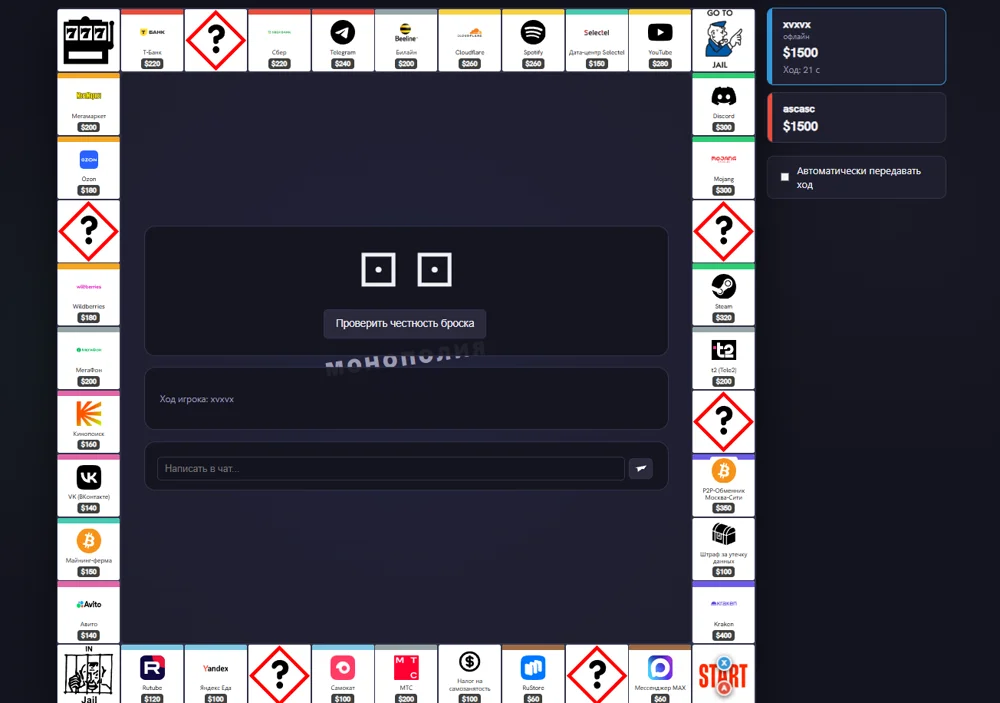
Task: Select the ascasc player card
Action: click(x=857, y=117)
